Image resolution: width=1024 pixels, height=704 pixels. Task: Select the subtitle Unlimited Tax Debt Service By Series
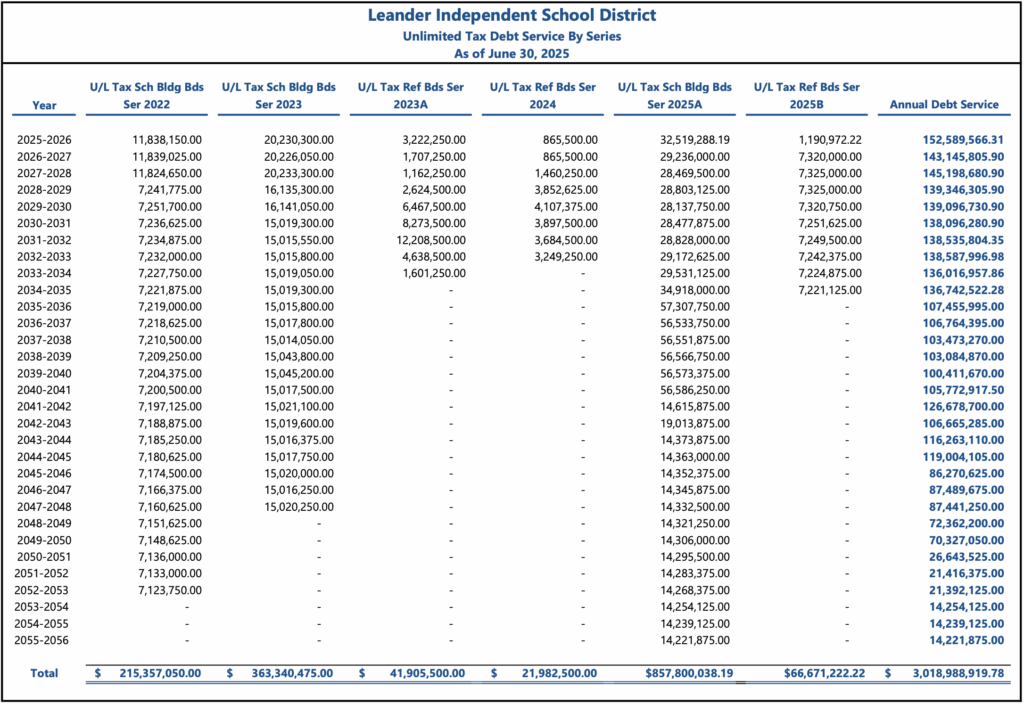(511, 37)
